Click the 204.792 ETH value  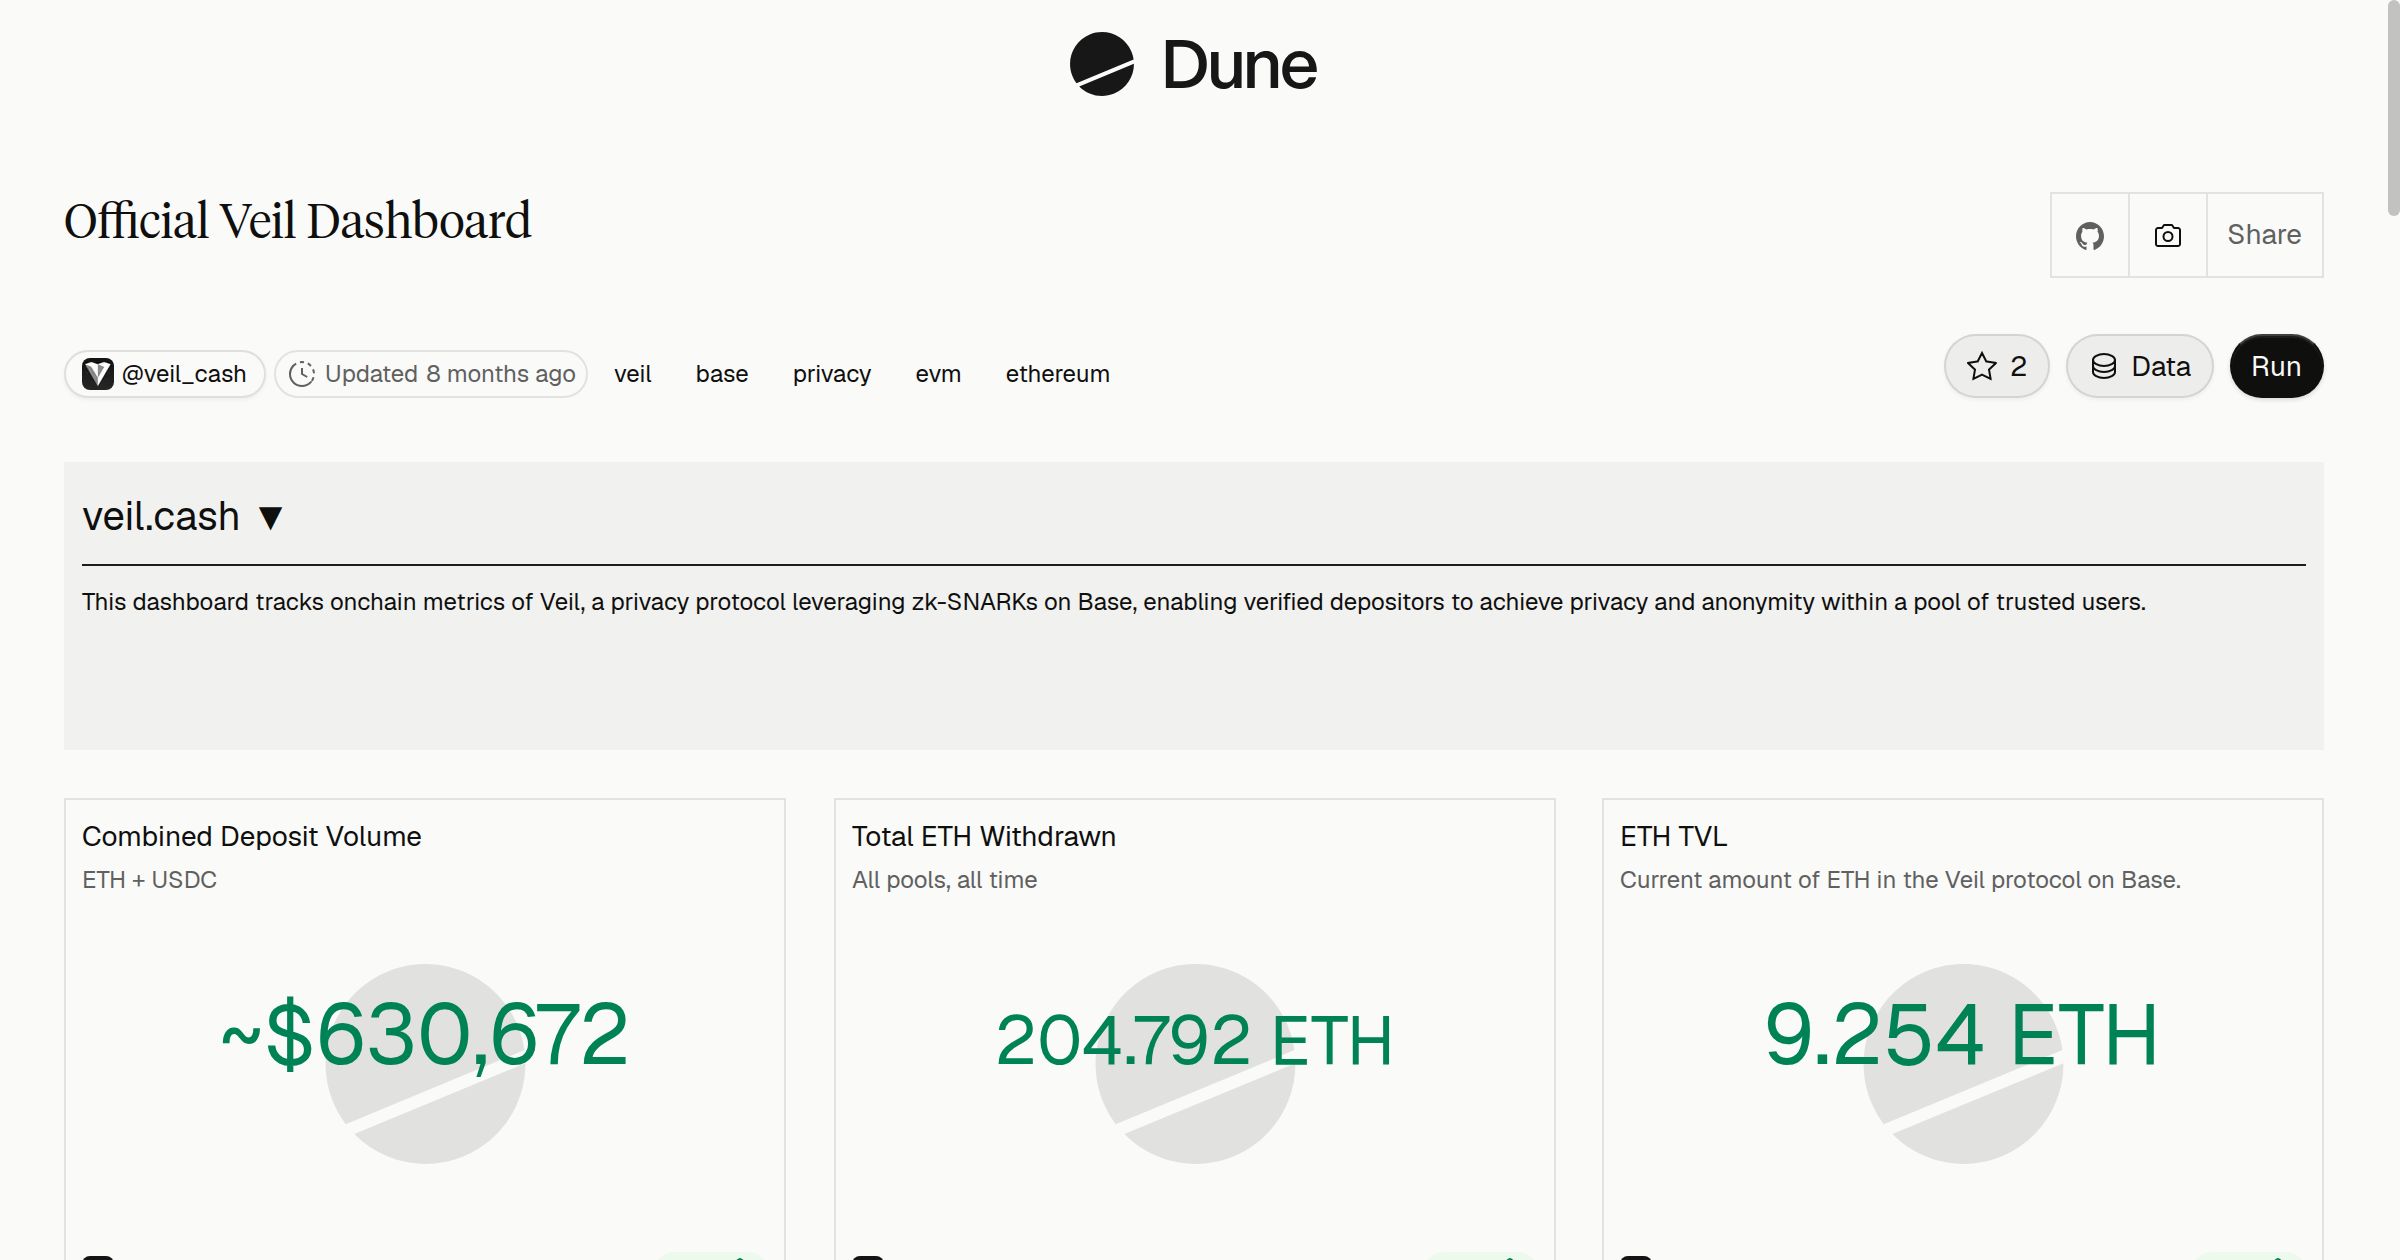coord(1195,1040)
